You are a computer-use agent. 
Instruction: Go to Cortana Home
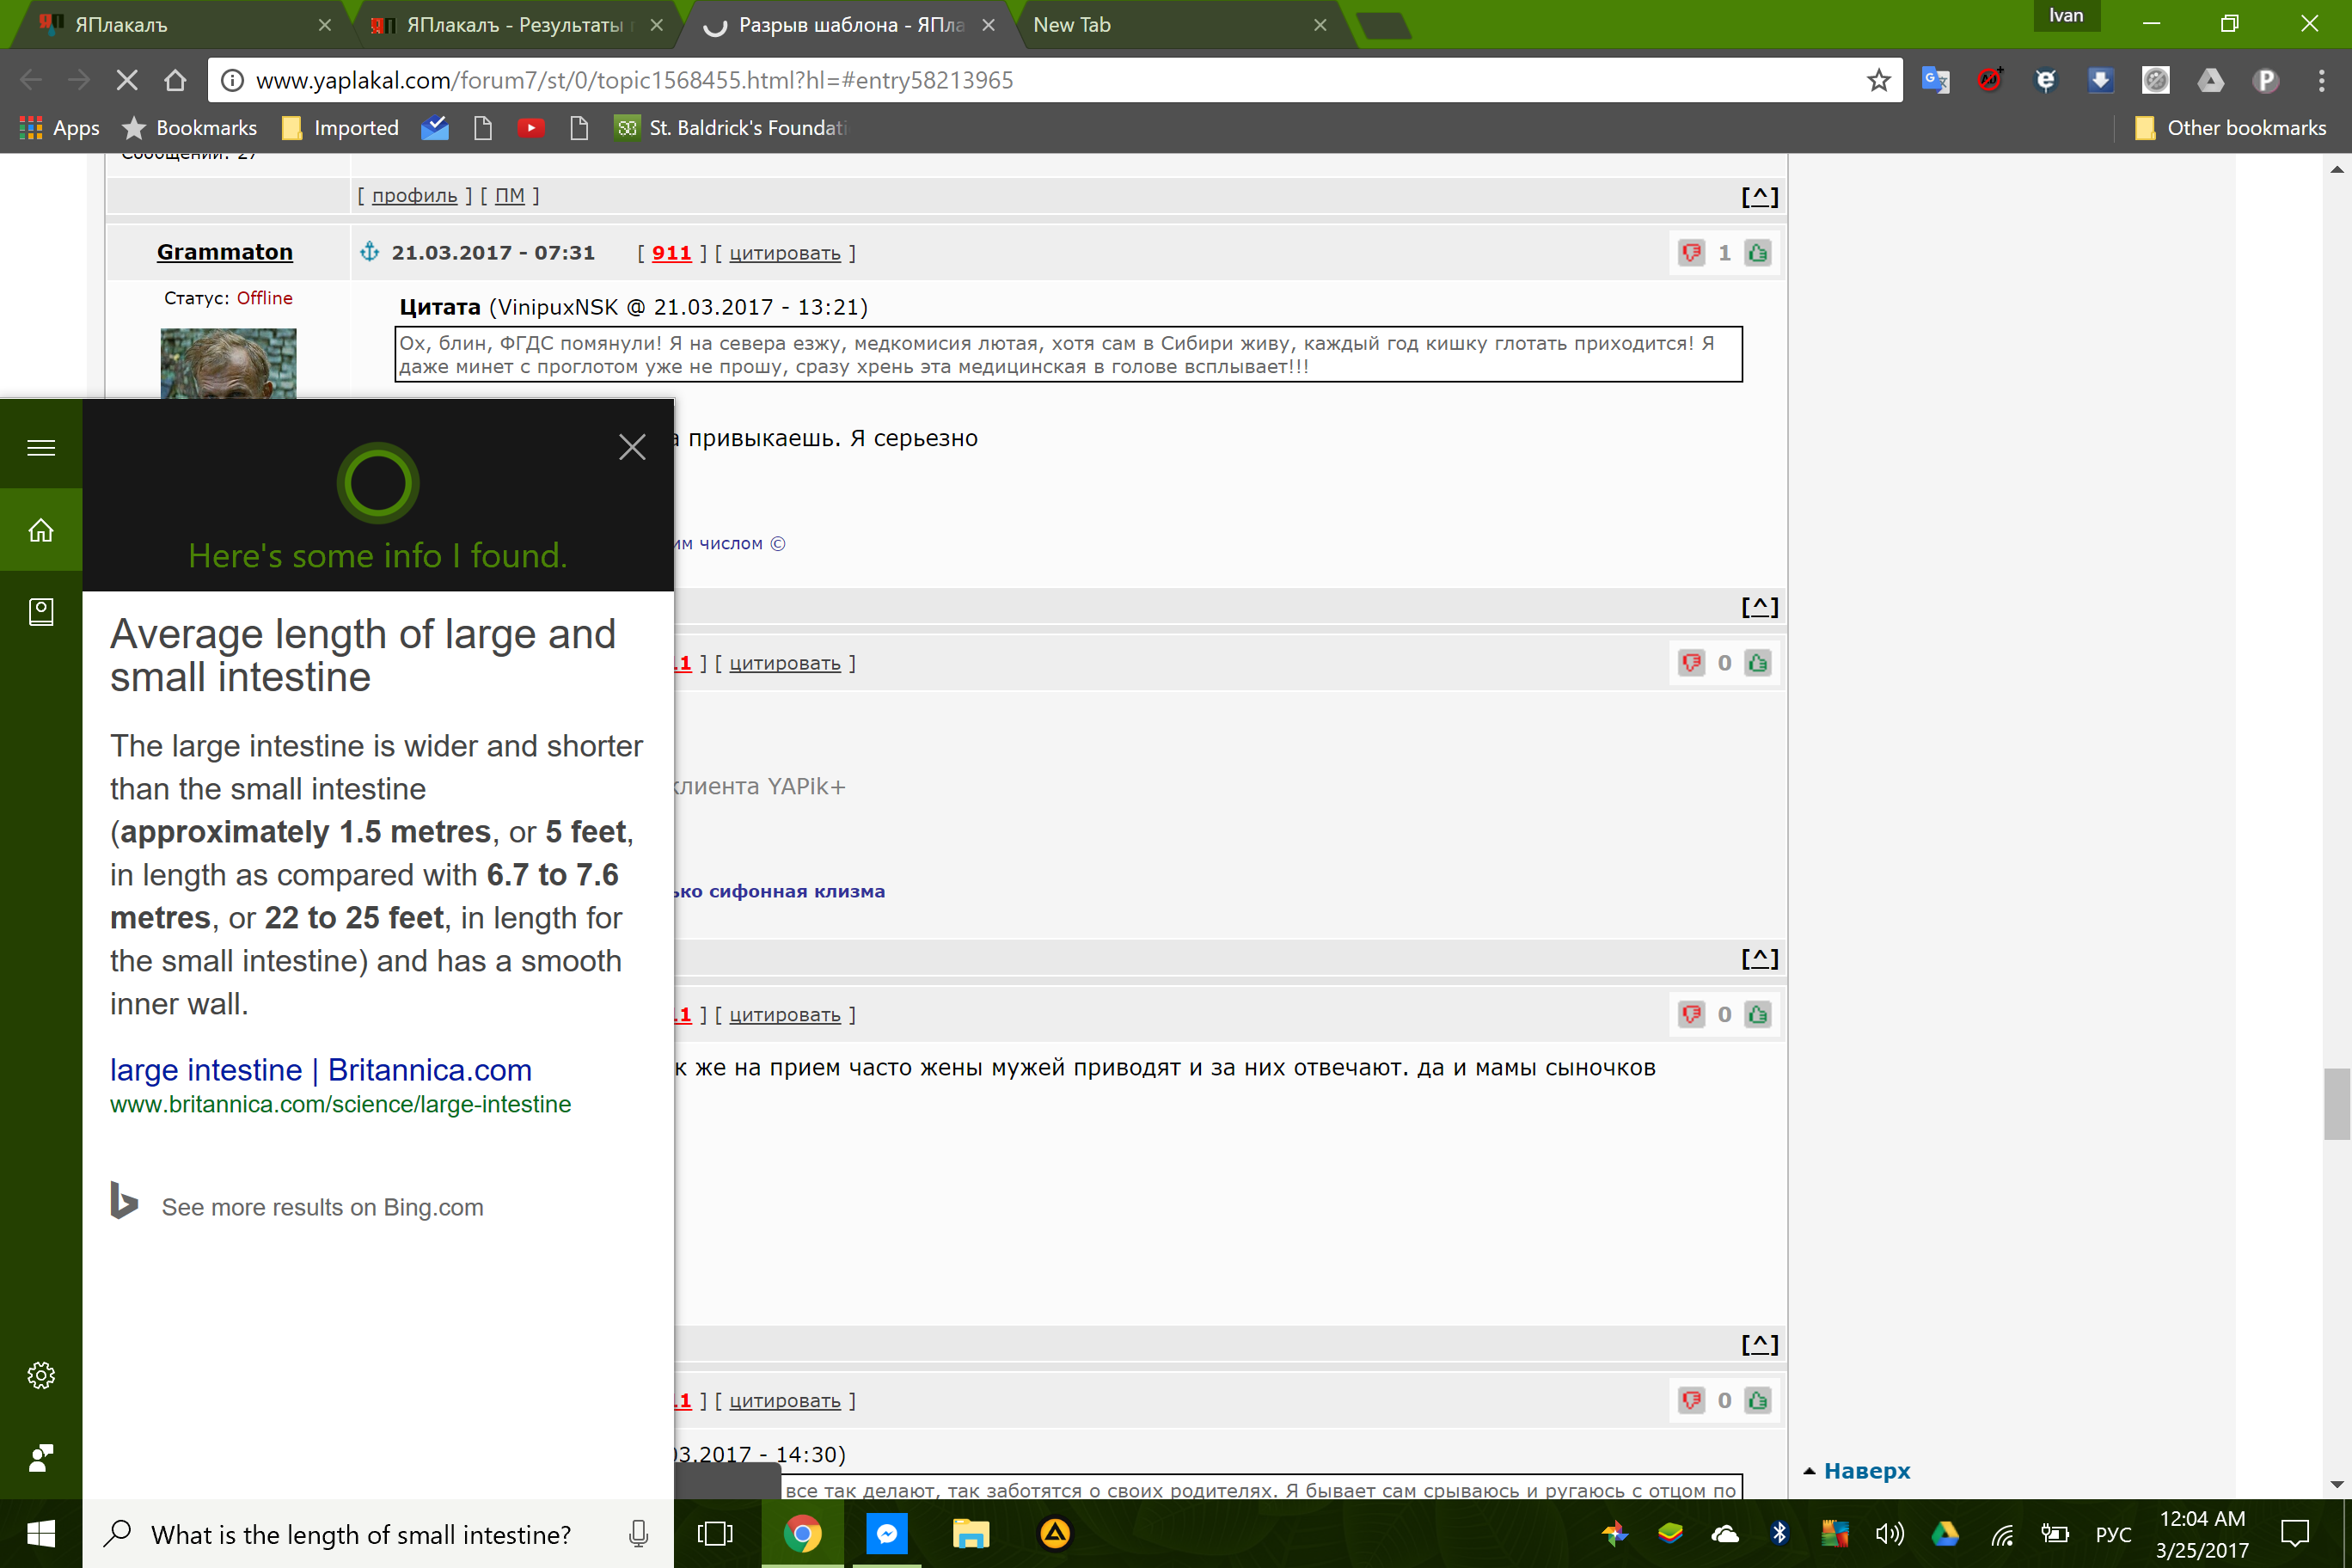click(41, 529)
